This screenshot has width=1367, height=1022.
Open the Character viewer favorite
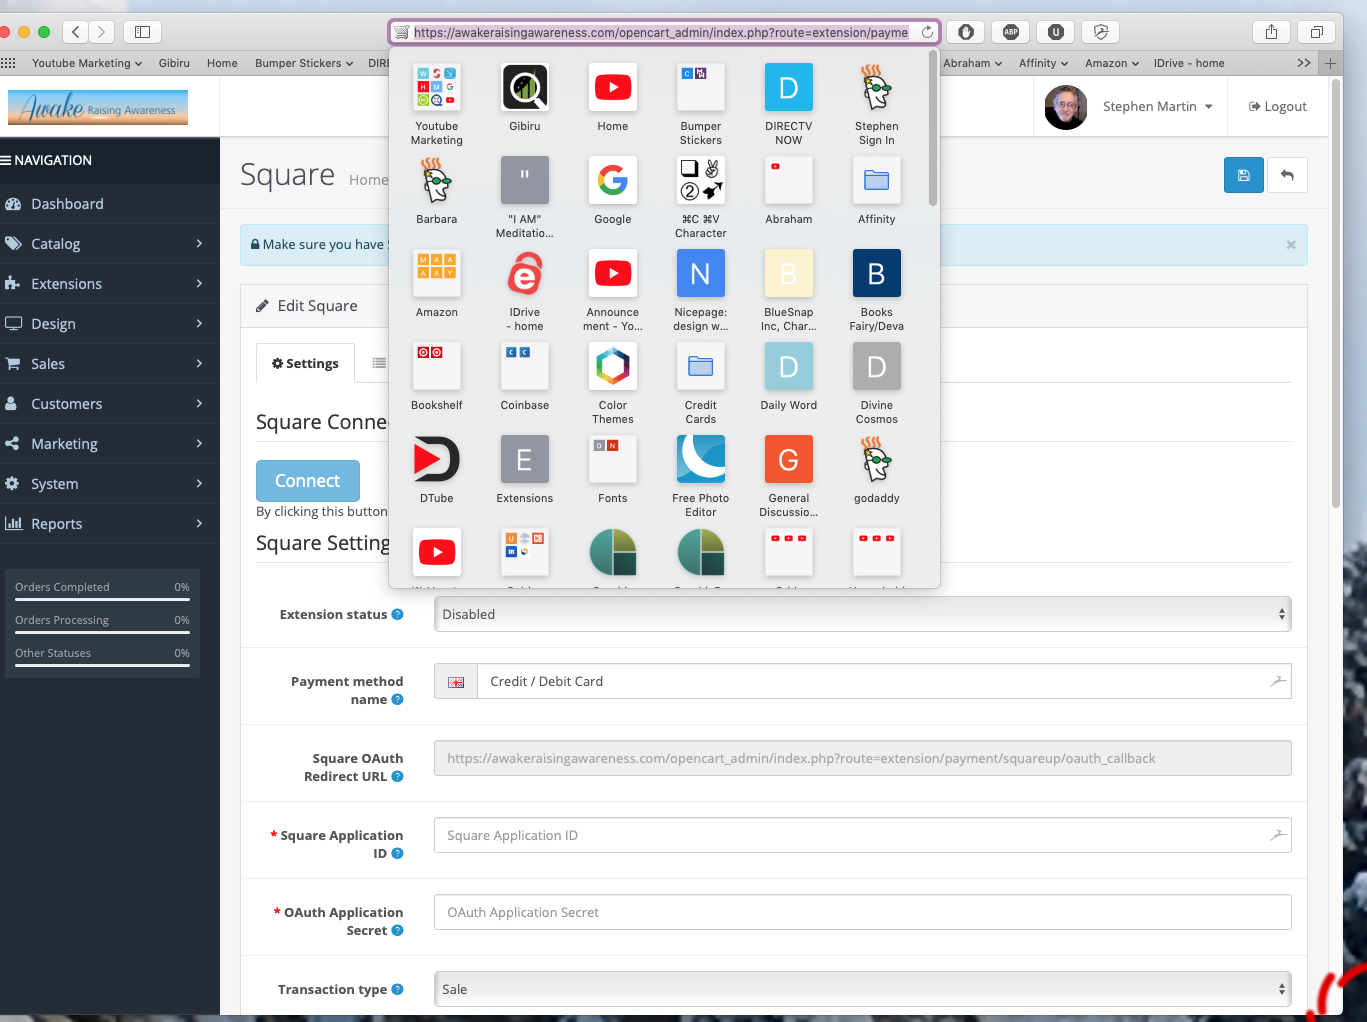(701, 181)
